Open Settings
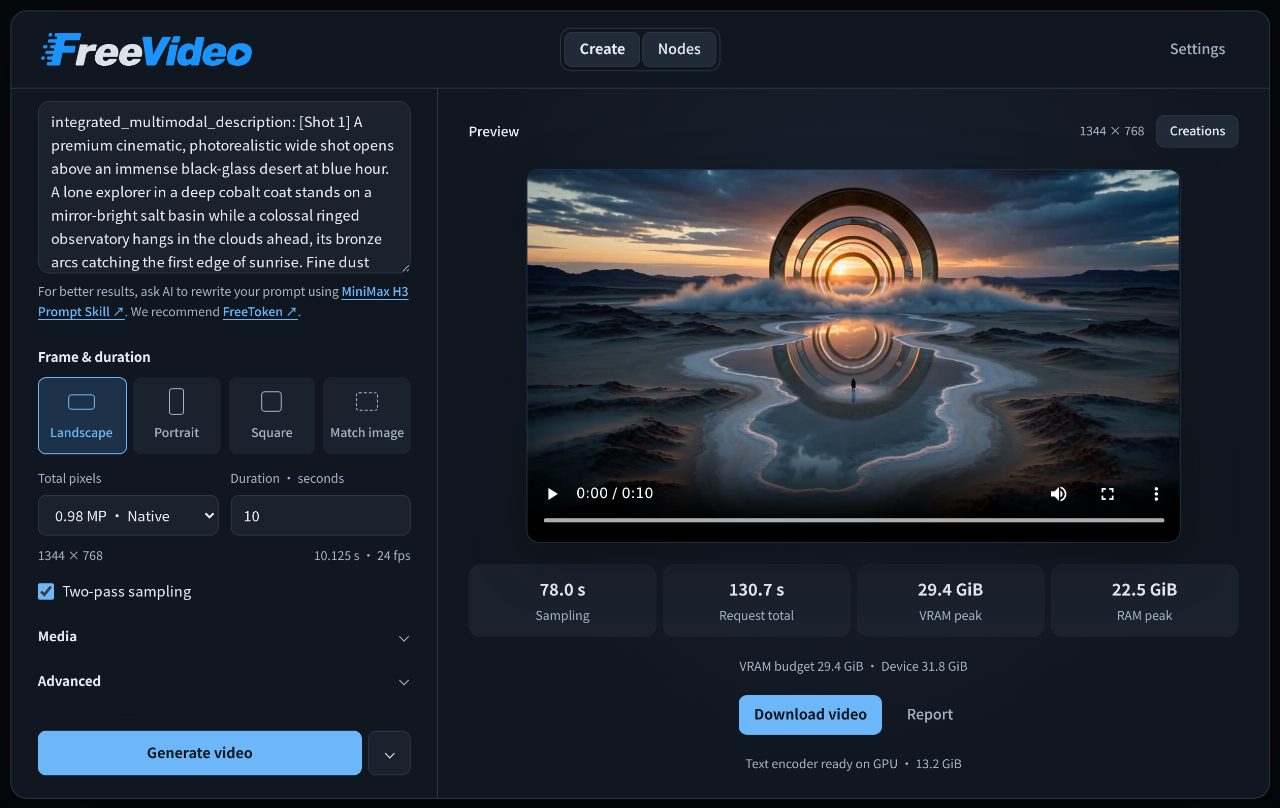1280x808 pixels. coord(1197,49)
